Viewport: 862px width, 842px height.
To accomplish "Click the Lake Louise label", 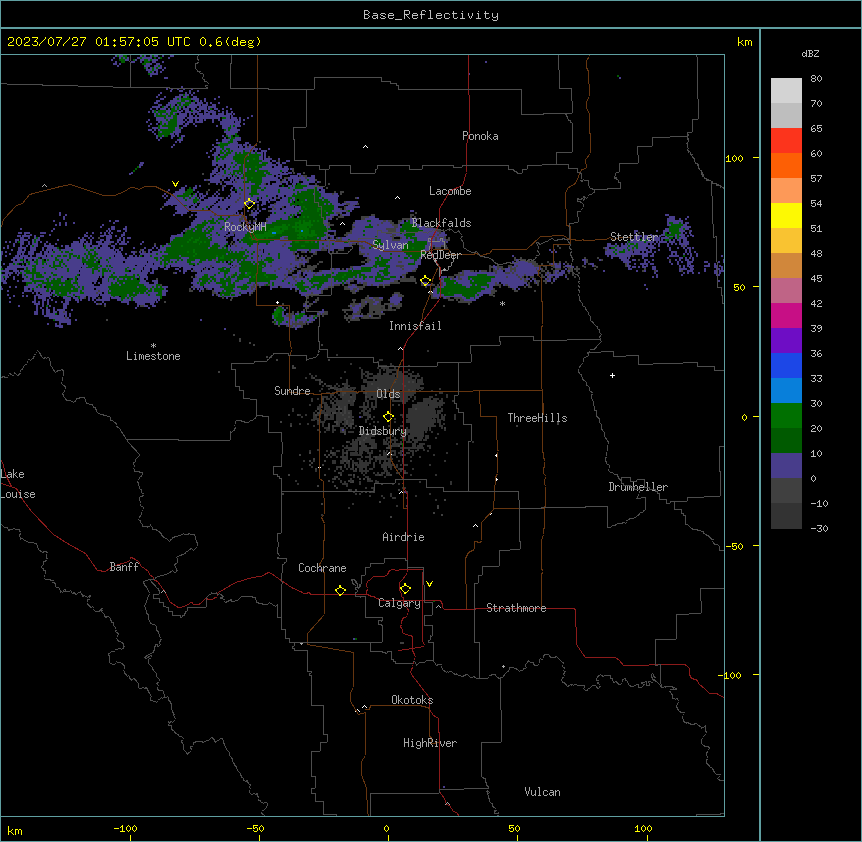I will [16, 484].
